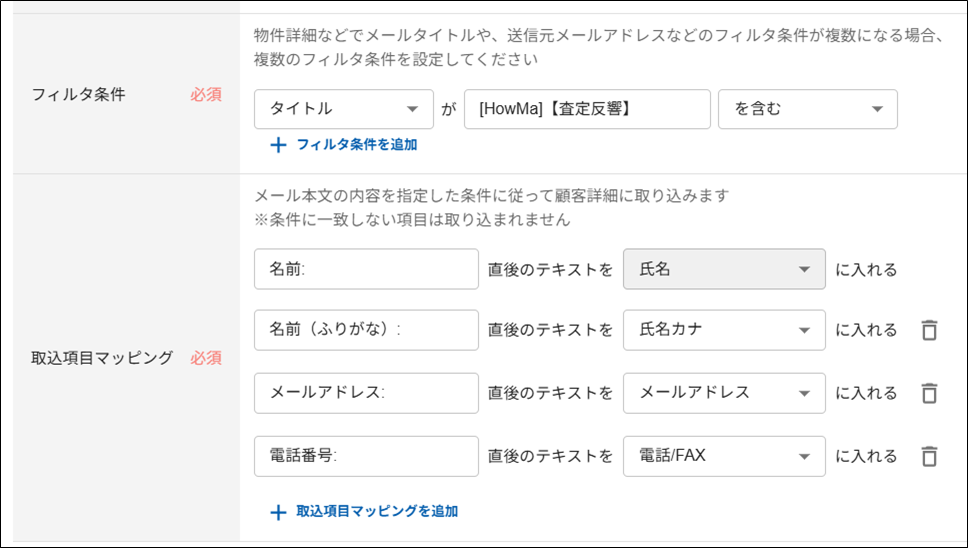Open the 電話/FAX target field dropdown
Image resolution: width=968 pixels, height=548 pixels.
pyautogui.click(x=724, y=456)
